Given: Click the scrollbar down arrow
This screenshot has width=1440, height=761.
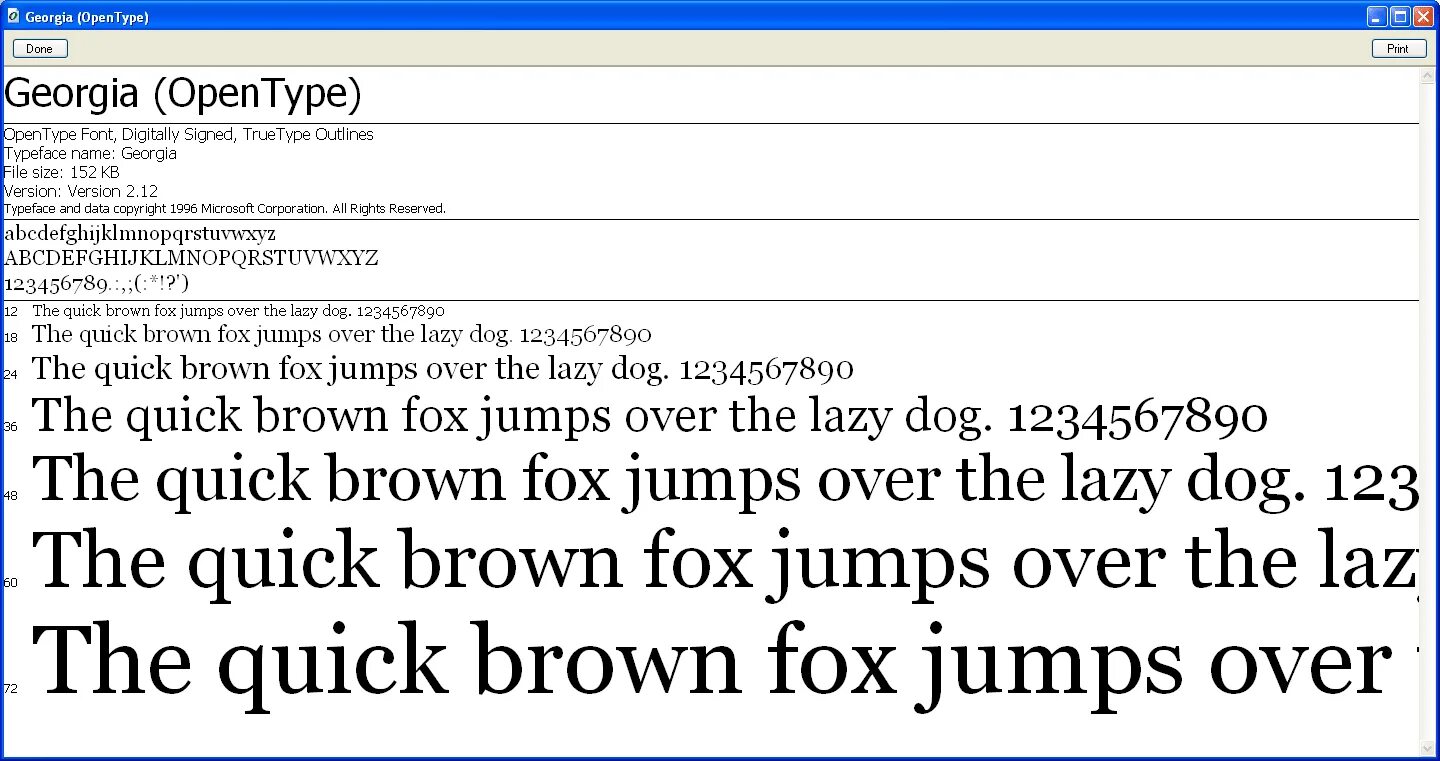Looking at the screenshot, I should [1427, 748].
